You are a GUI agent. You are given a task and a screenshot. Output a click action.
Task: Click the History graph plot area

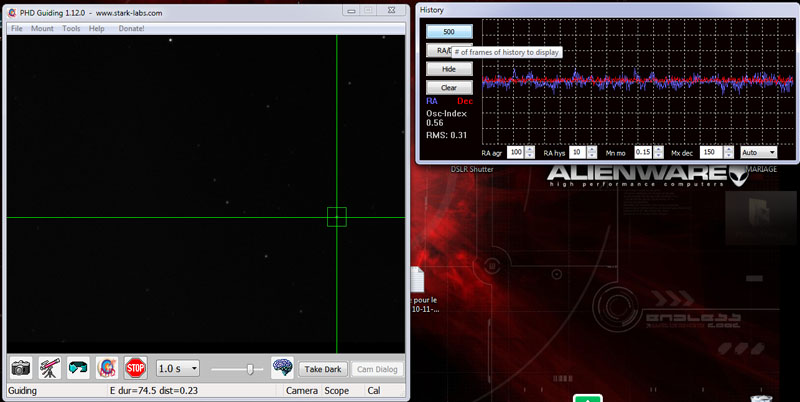tap(638, 82)
